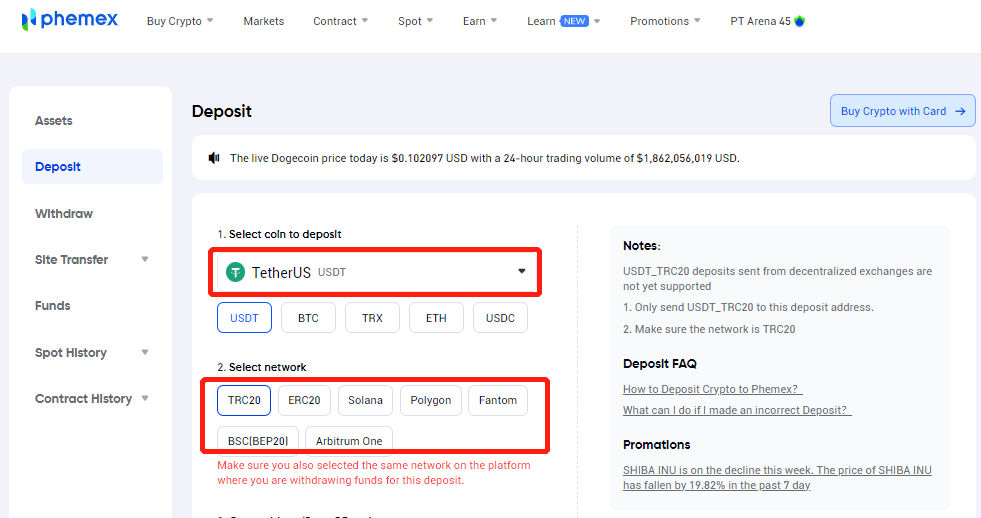Viewport: 981px width, 518px height.
Task: Select the BTC quick coin button
Action: 308,318
